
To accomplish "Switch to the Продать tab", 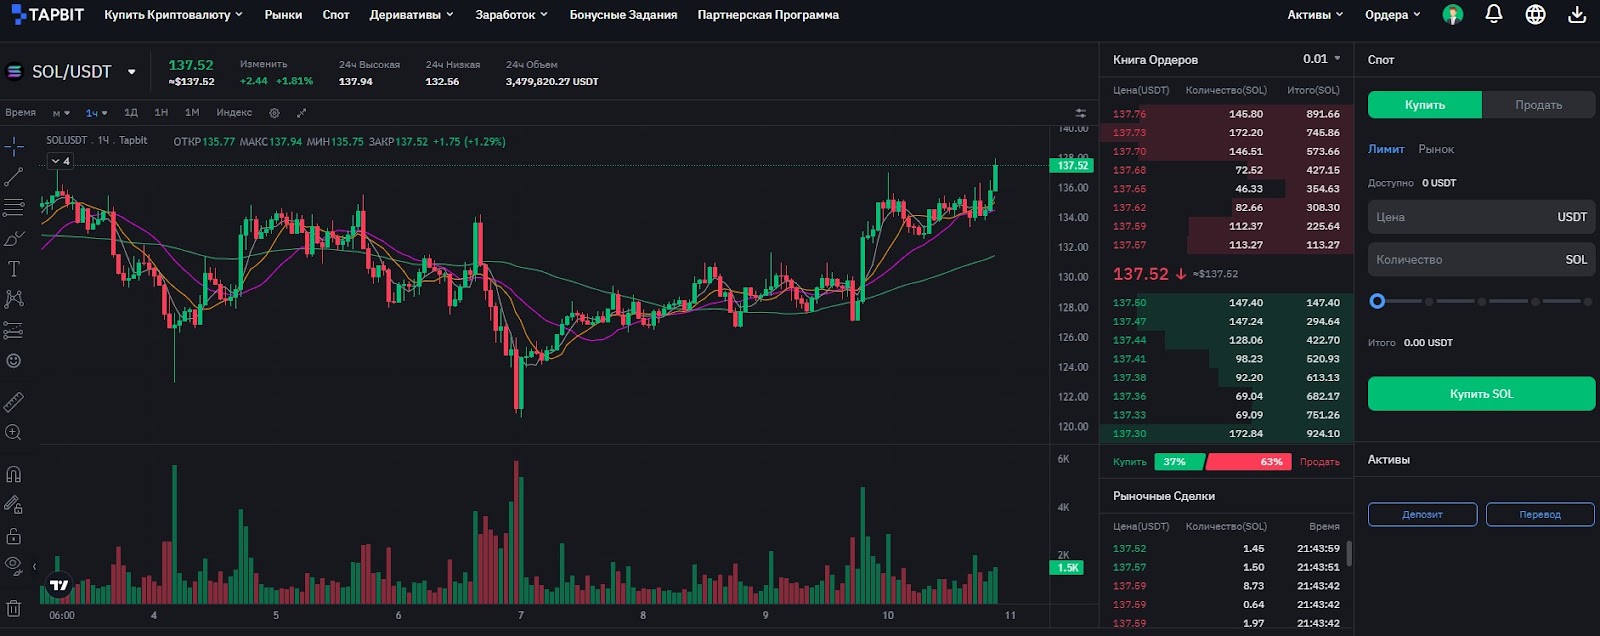I will (1538, 105).
